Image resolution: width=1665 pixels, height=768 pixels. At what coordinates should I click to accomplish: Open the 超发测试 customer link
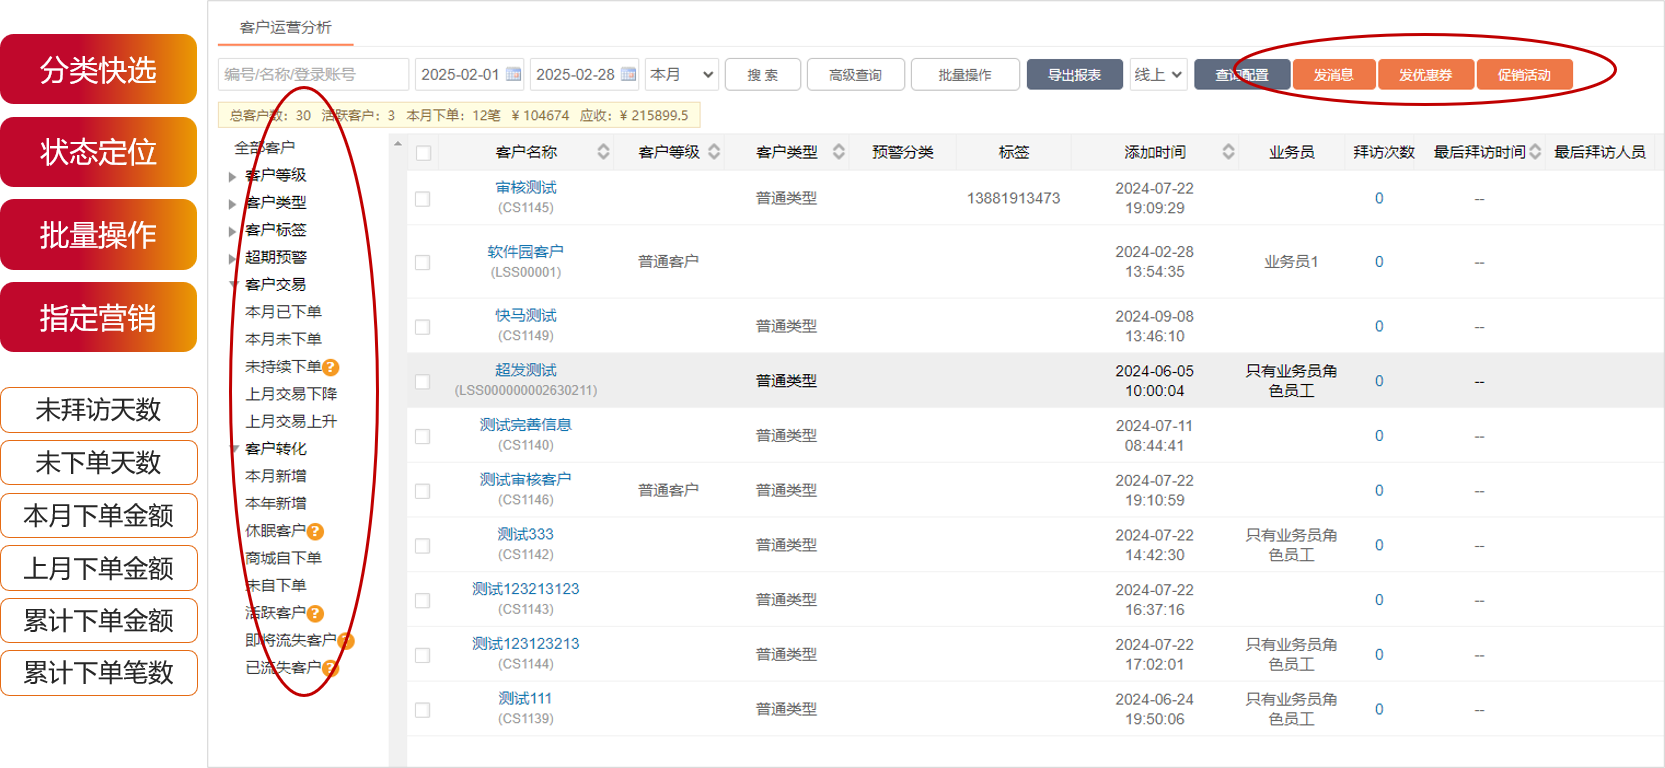click(525, 370)
